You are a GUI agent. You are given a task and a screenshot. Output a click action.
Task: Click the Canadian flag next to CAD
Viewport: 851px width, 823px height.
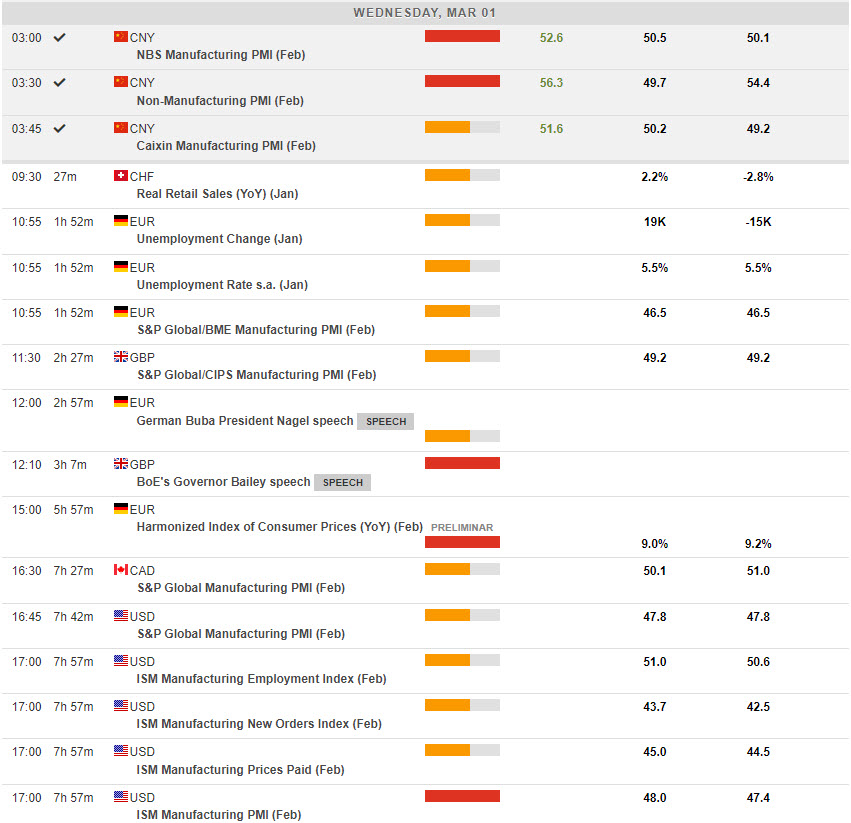coord(121,570)
